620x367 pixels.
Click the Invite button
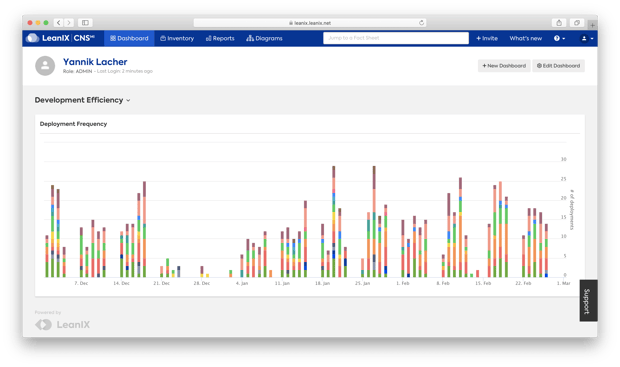point(487,38)
